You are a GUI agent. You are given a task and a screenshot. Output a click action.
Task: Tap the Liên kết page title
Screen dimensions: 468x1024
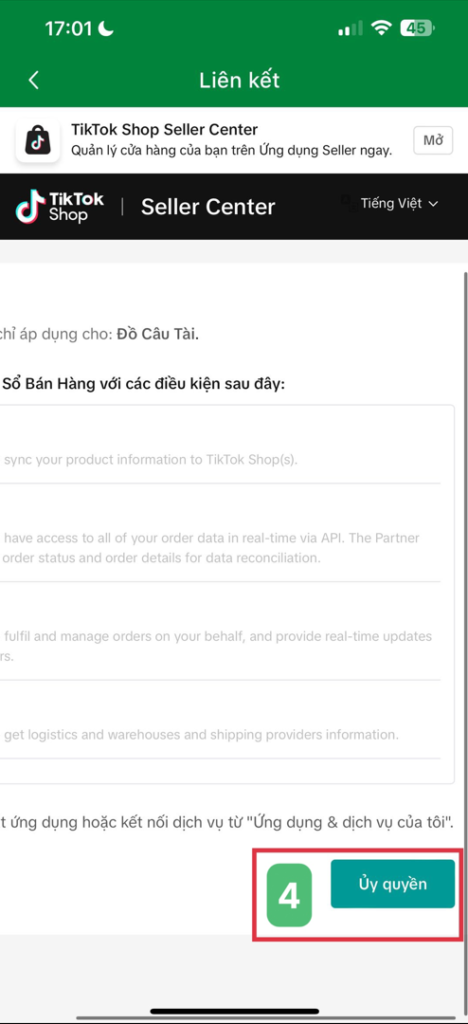240,80
